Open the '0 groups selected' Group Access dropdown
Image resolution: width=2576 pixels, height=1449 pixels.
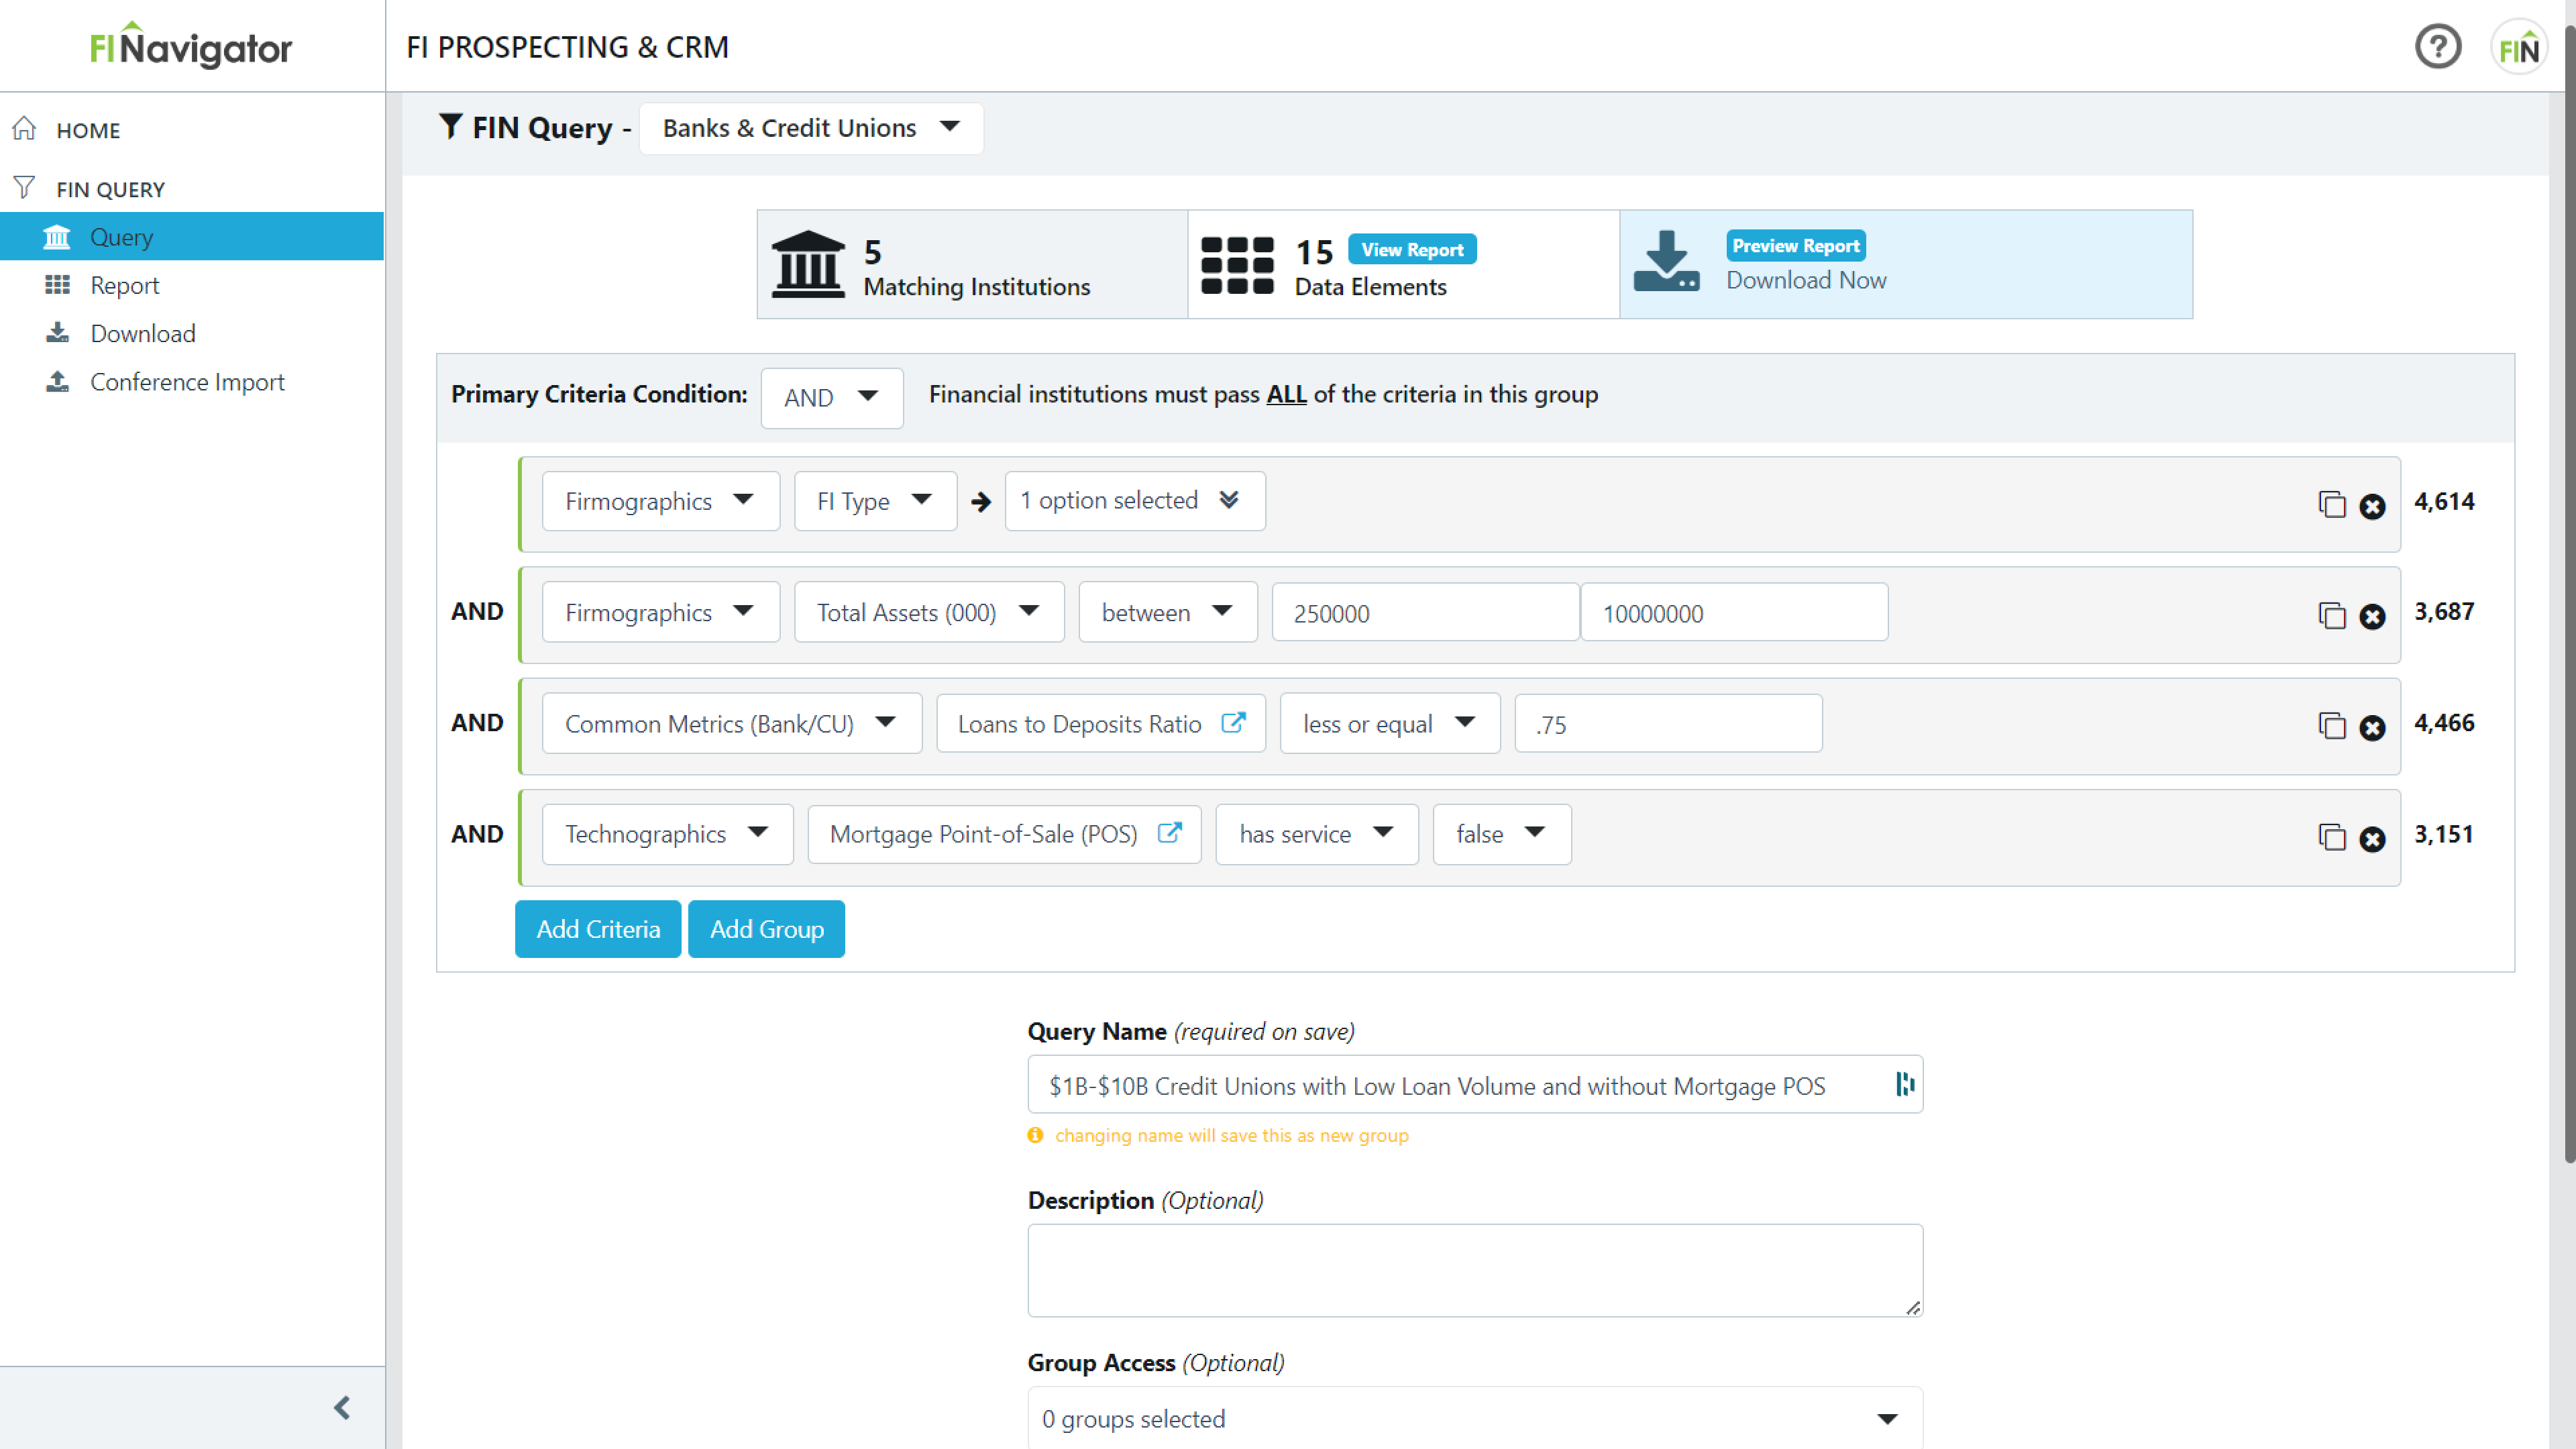pyautogui.click(x=1474, y=1418)
